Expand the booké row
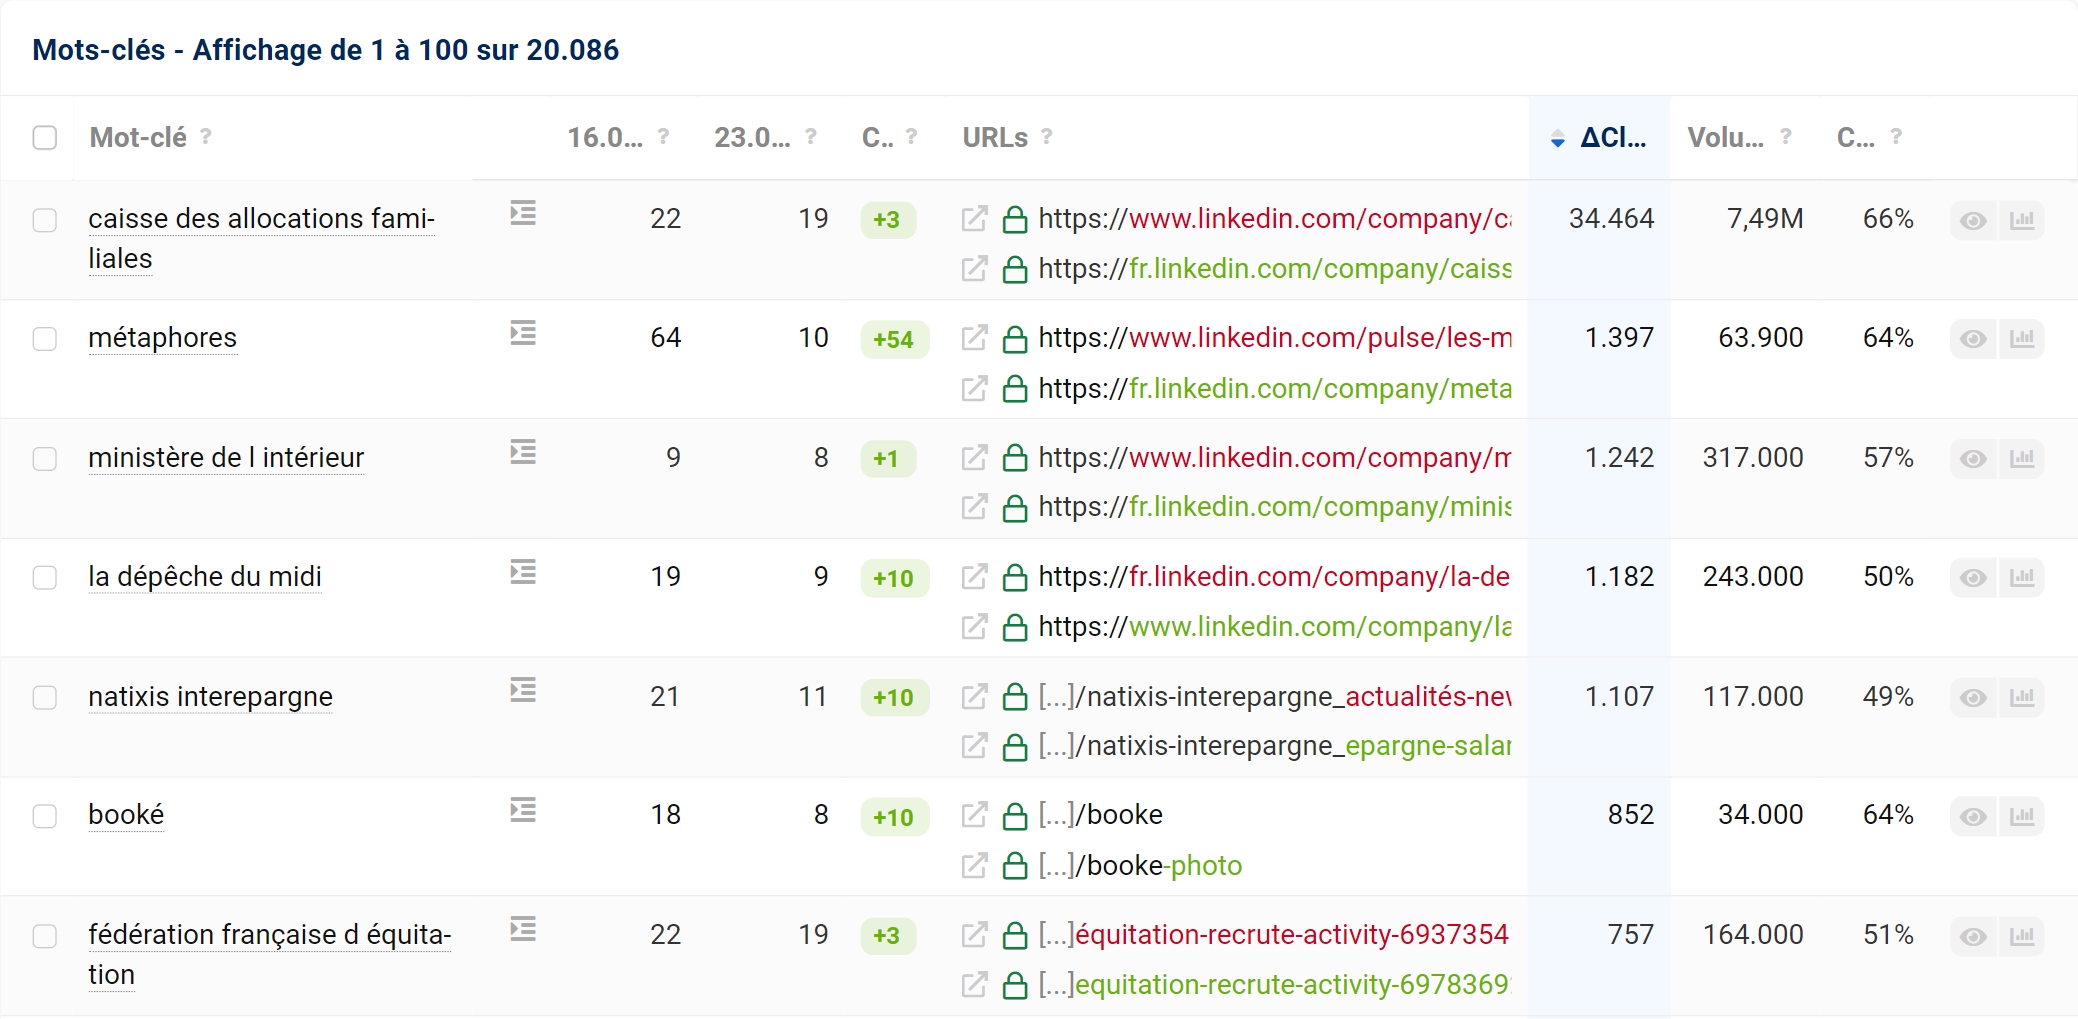2078x1019 pixels. pyautogui.click(x=523, y=809)
